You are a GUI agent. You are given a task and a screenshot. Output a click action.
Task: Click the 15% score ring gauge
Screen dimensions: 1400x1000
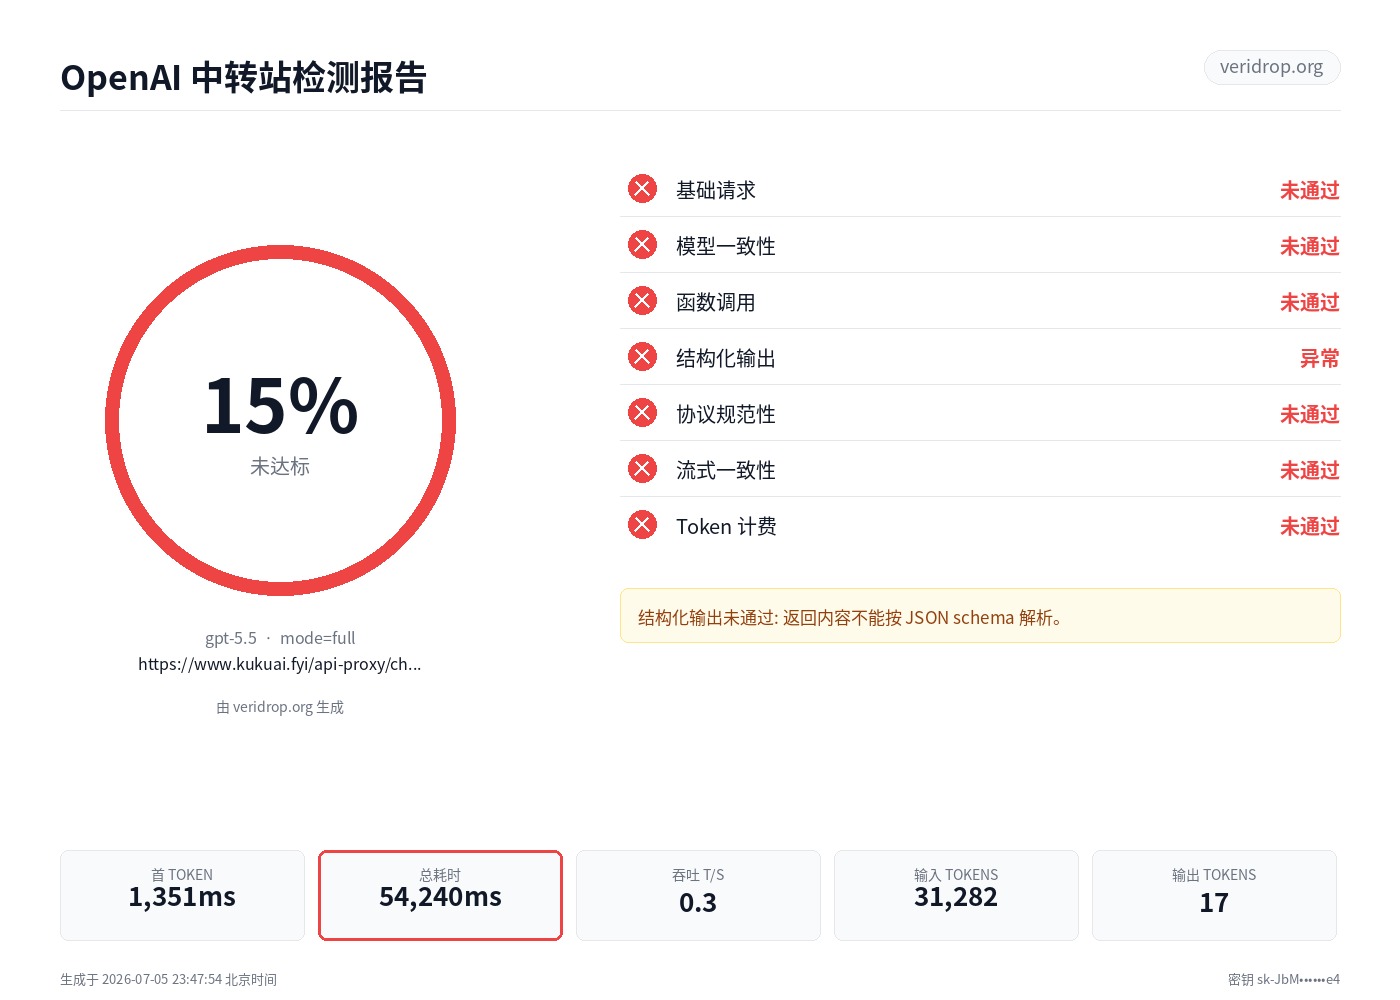click(280, 421)
